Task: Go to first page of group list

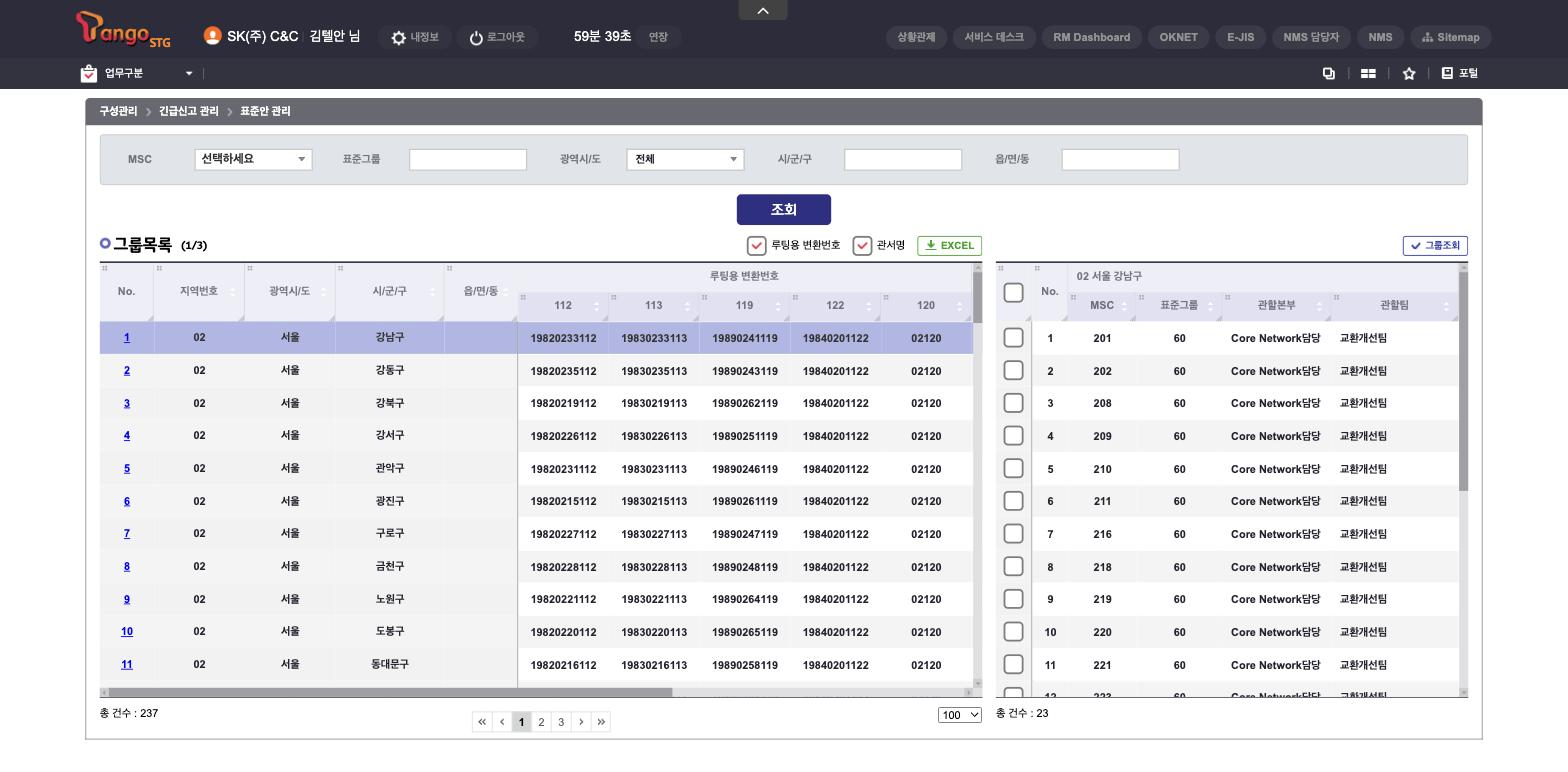Action: point(482,722)
